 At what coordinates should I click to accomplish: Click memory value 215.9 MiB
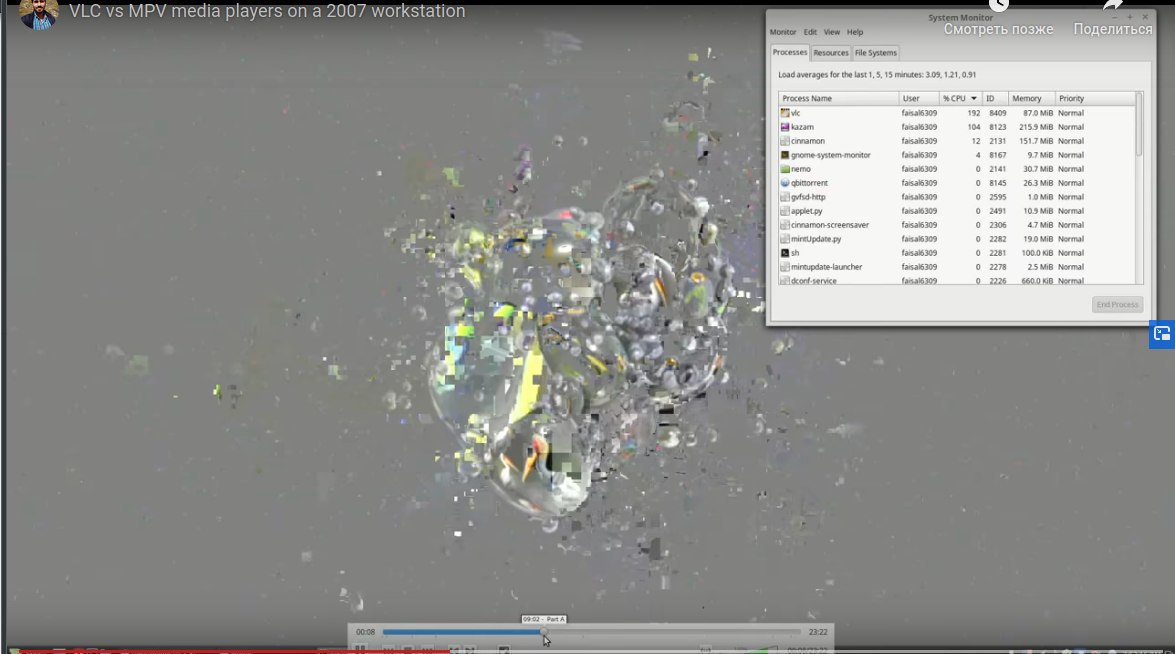(x=1036, y=127)
